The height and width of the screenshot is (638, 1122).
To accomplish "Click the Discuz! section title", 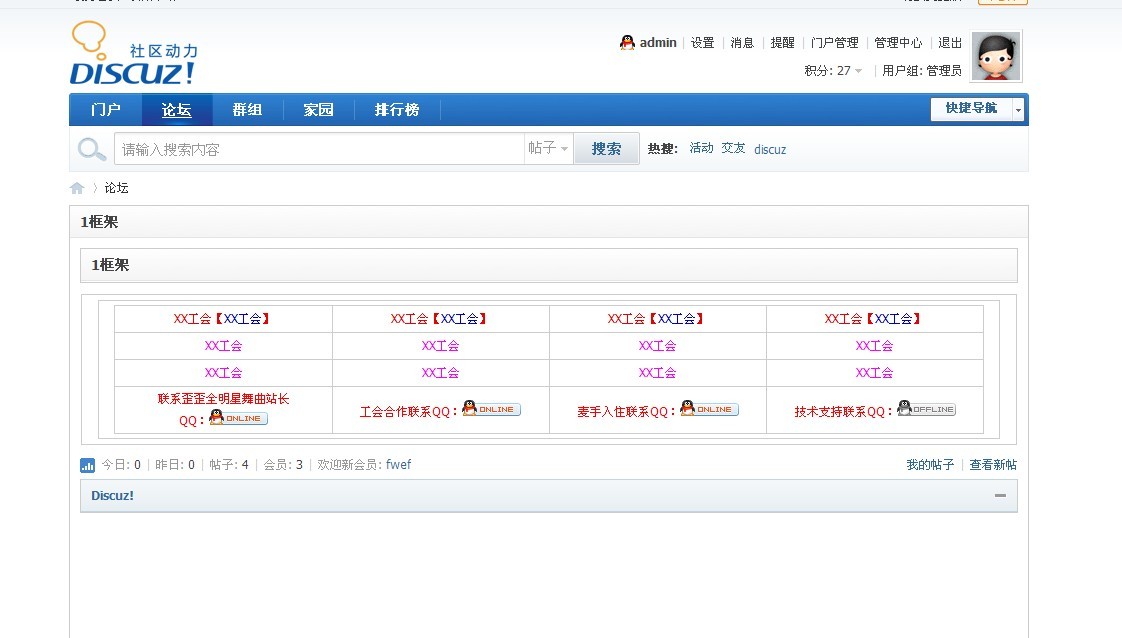I will pyautogui.click(x=112, y=496).
